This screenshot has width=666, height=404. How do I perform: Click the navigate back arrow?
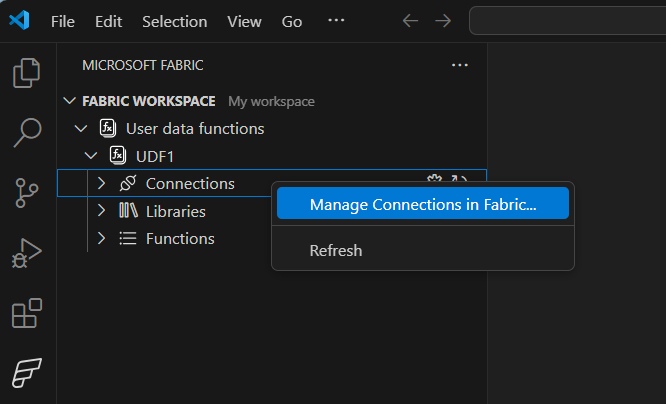[x=408, y=21]
